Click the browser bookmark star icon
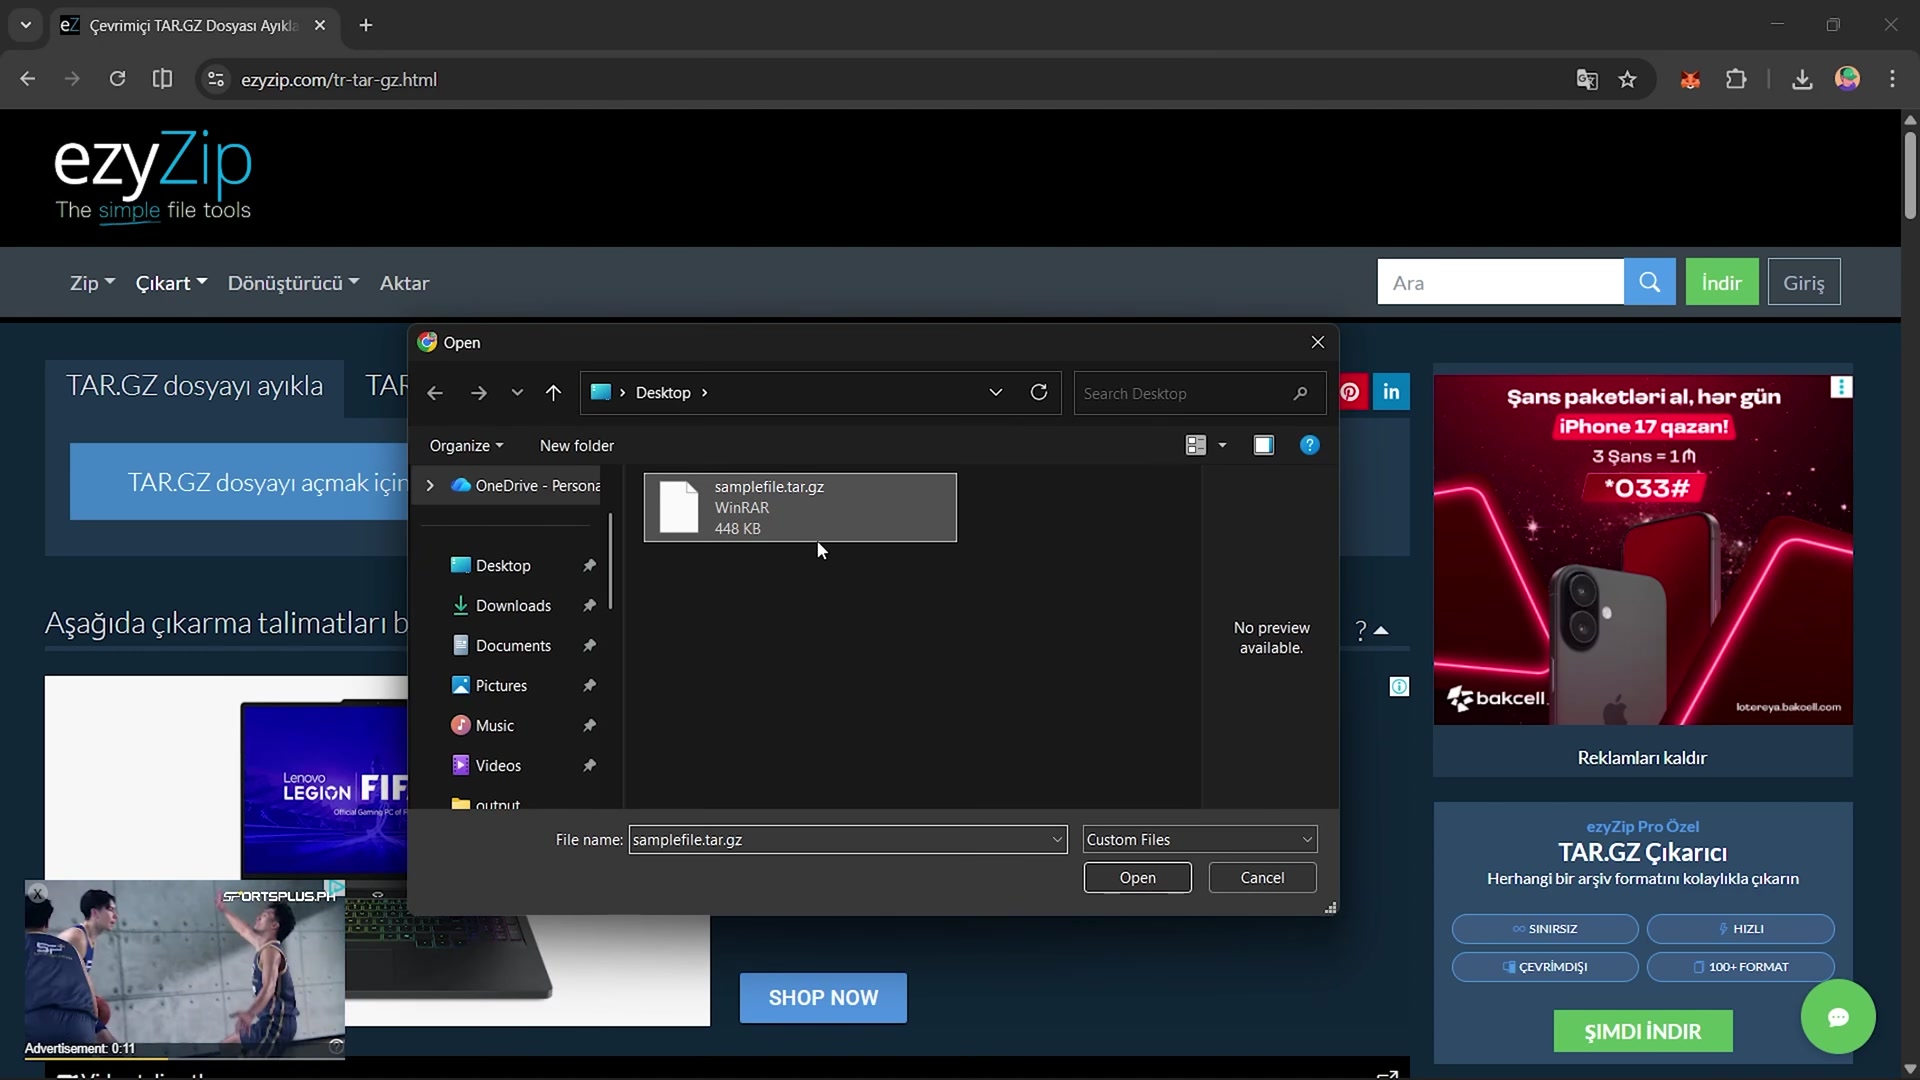The height and width of the screenshot is (1080, 1920). (x=1628, y=80)
